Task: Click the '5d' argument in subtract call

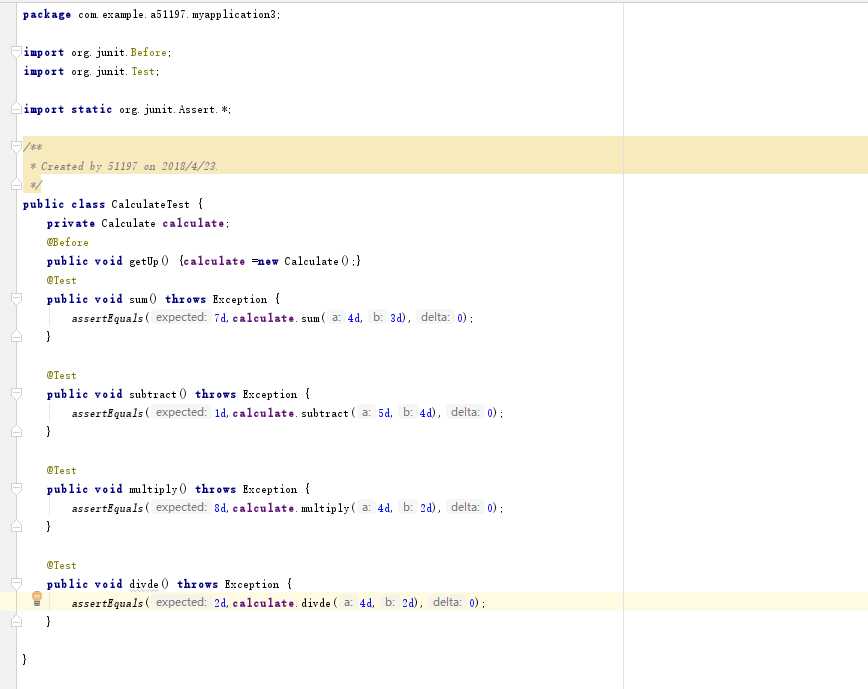Action: click(384, 413)
